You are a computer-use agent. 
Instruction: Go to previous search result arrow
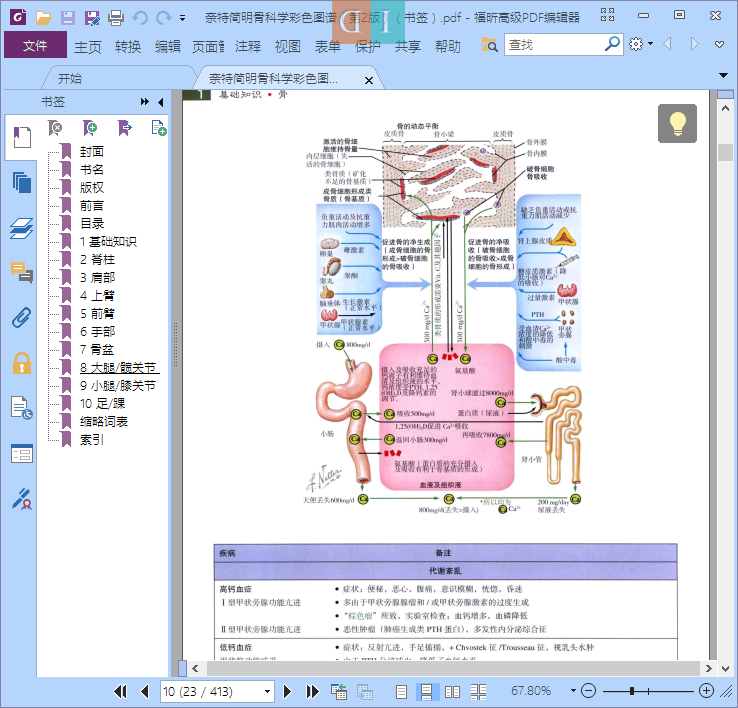point(667,44)
